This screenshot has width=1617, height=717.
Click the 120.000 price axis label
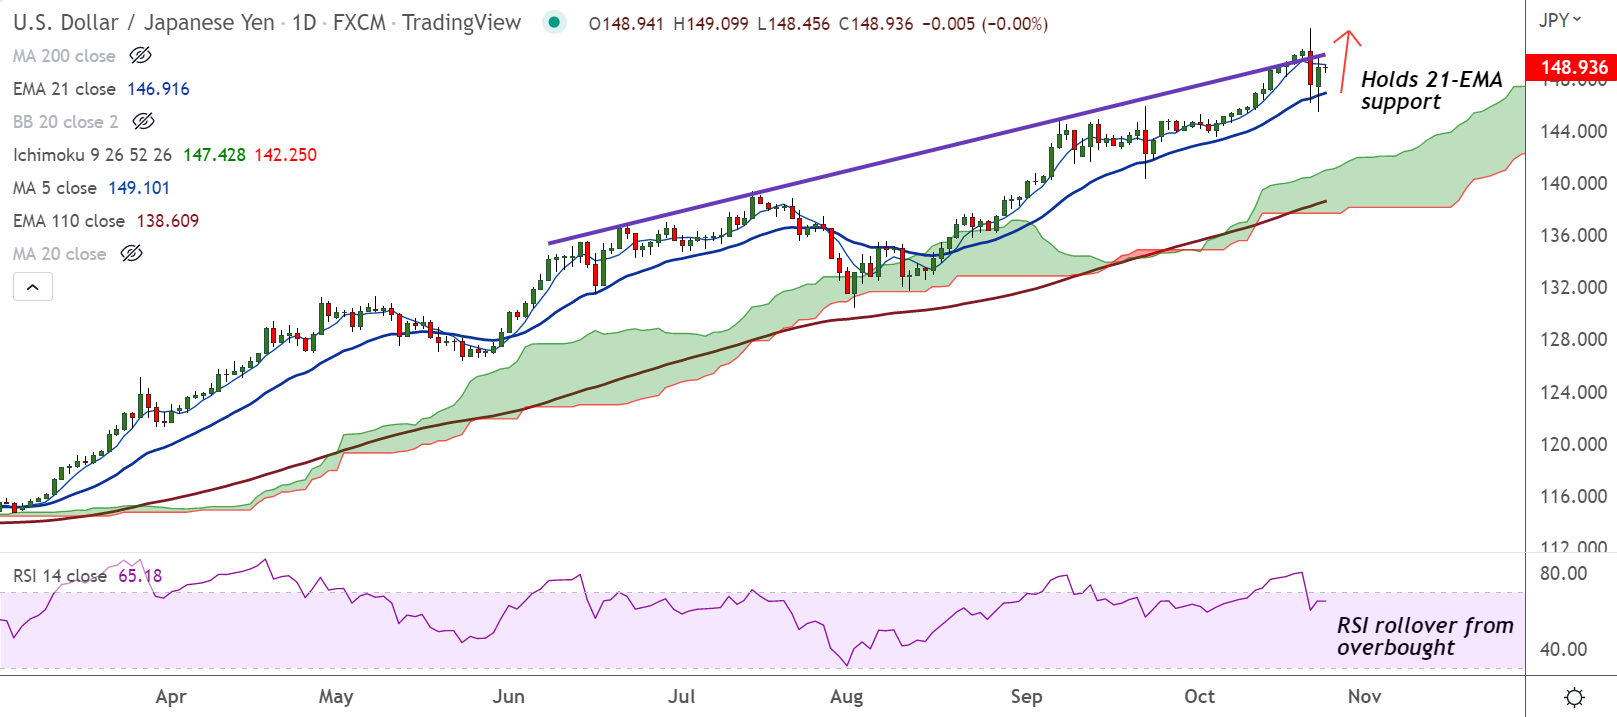point(1573,444)
